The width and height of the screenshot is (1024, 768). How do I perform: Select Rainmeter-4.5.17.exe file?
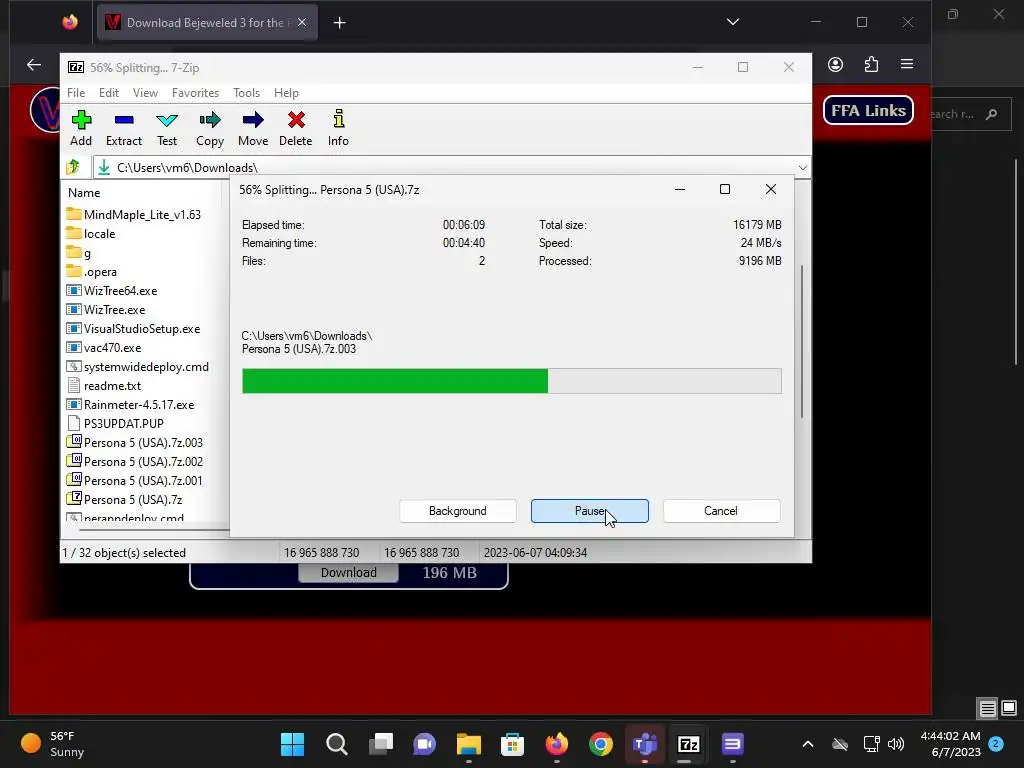point(130,404)
